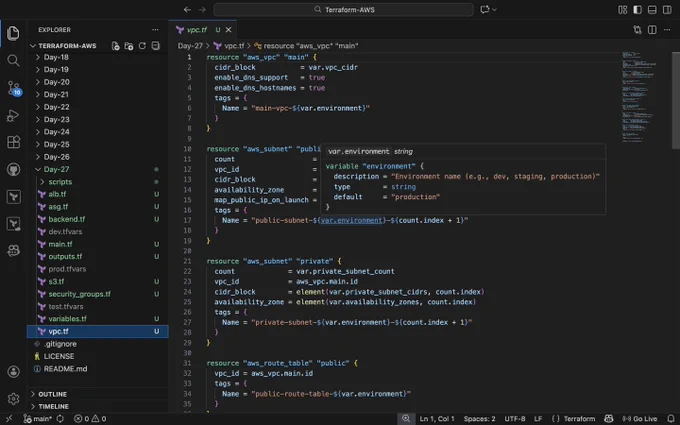Collapse all folders in Explorer
The image size is (680, 425).
(x=156, y=46)
